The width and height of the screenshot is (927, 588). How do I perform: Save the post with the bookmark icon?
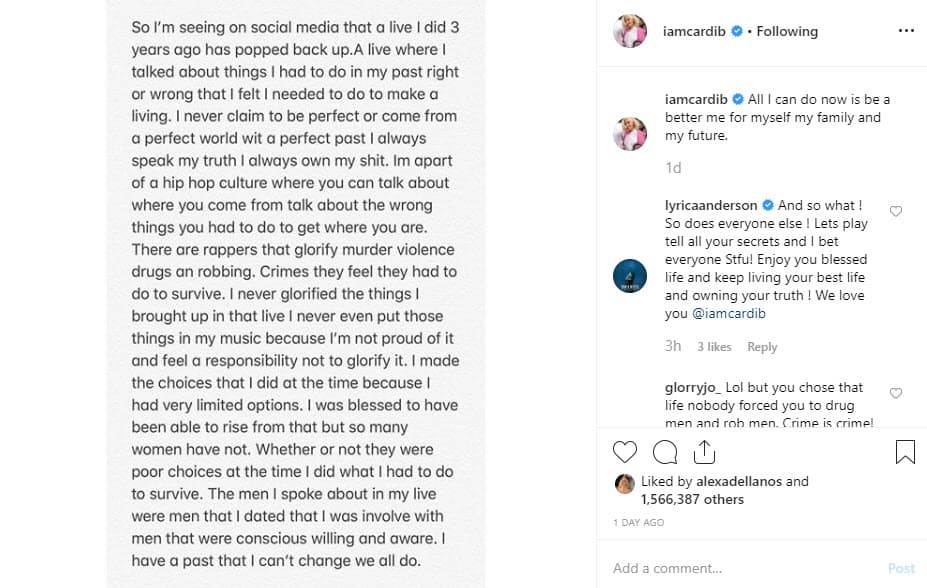905,452
